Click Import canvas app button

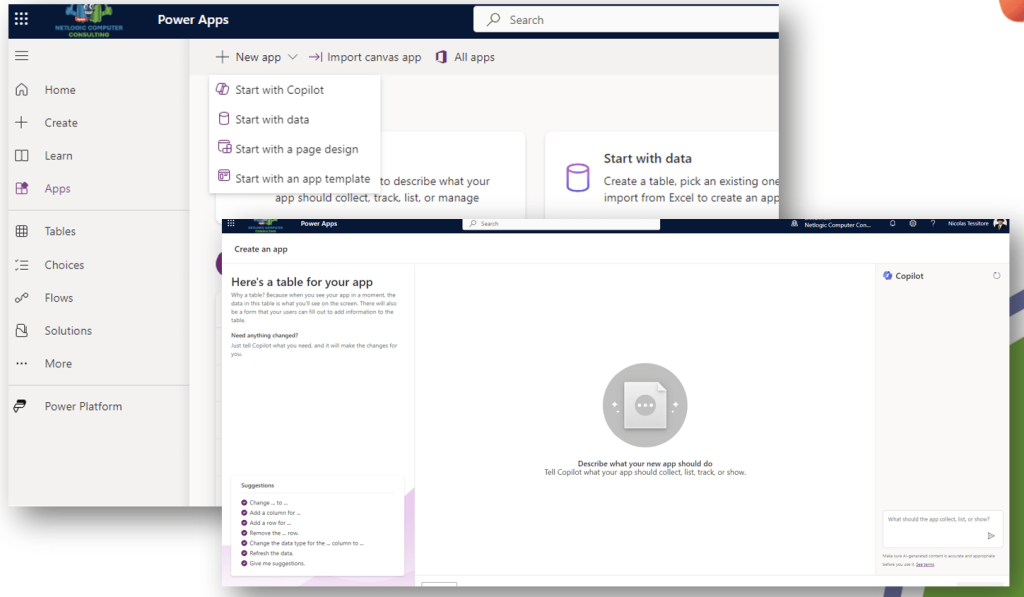pyautogui.click(x=365, y=57)
